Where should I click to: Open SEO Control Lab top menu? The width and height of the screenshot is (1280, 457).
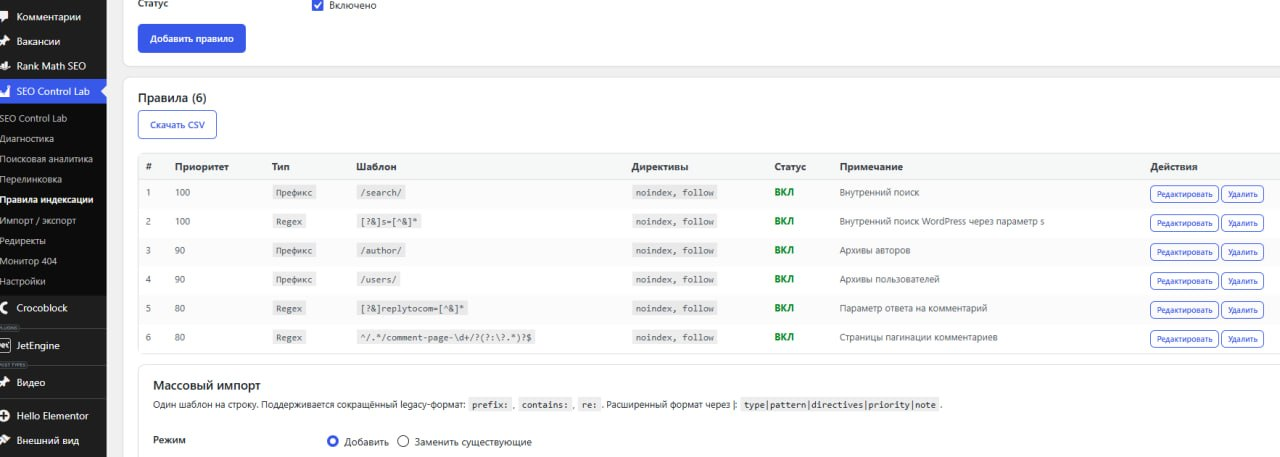pyautogui.click(x=53, y=91)
